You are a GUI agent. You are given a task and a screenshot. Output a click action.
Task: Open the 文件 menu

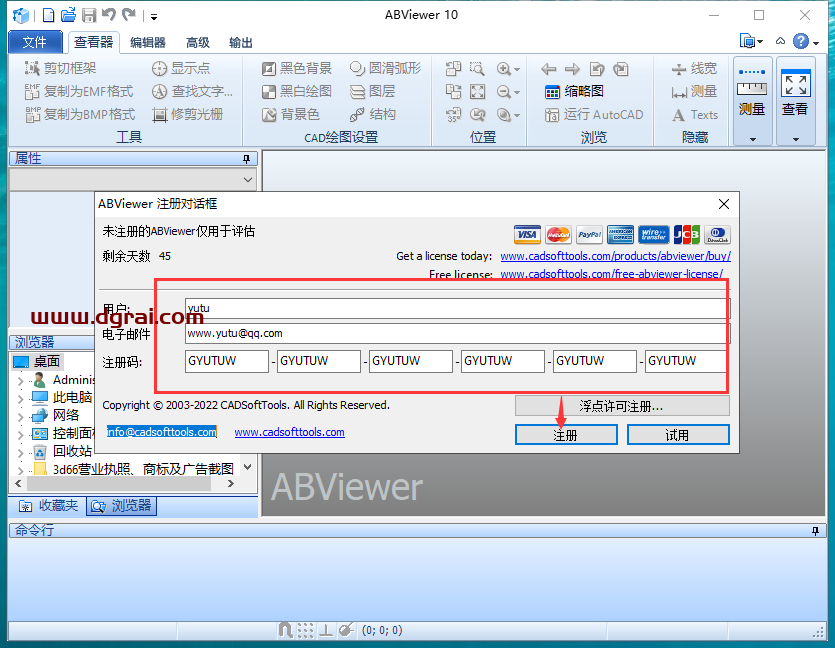[x=35, y=43]
